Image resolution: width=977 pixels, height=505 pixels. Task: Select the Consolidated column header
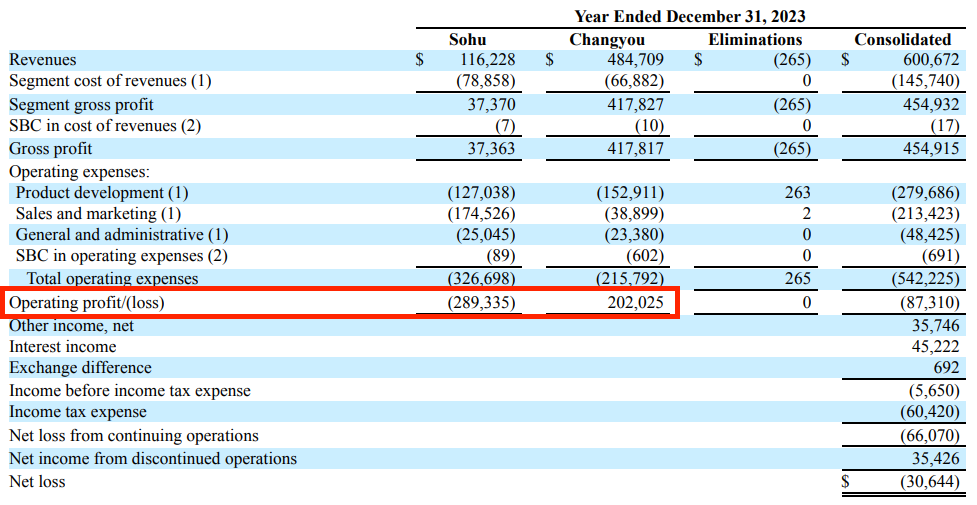click(x=902, y=39)
